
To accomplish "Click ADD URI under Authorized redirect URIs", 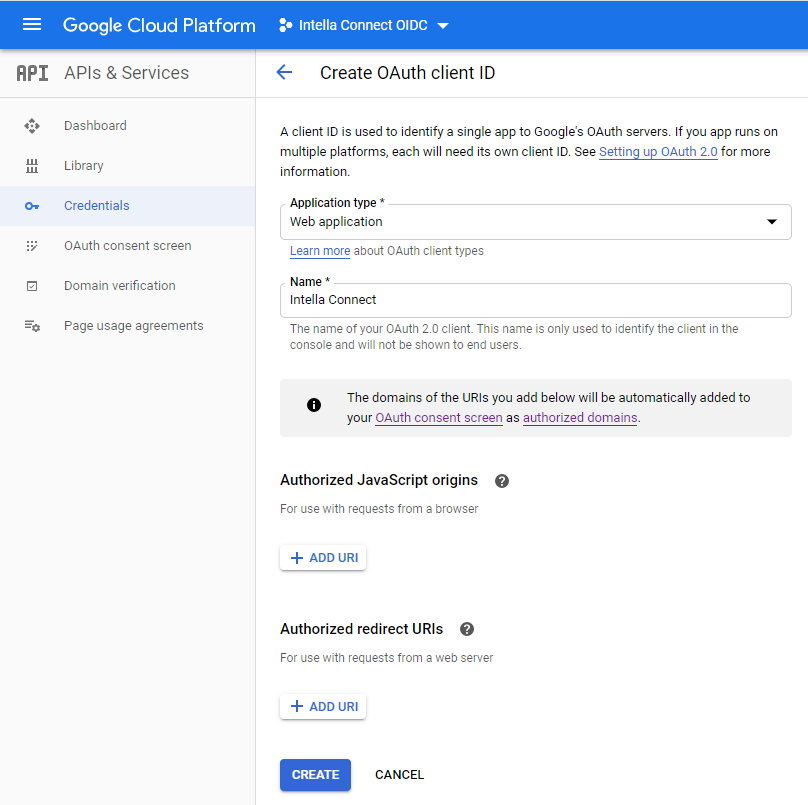I will tap(322, 705).
